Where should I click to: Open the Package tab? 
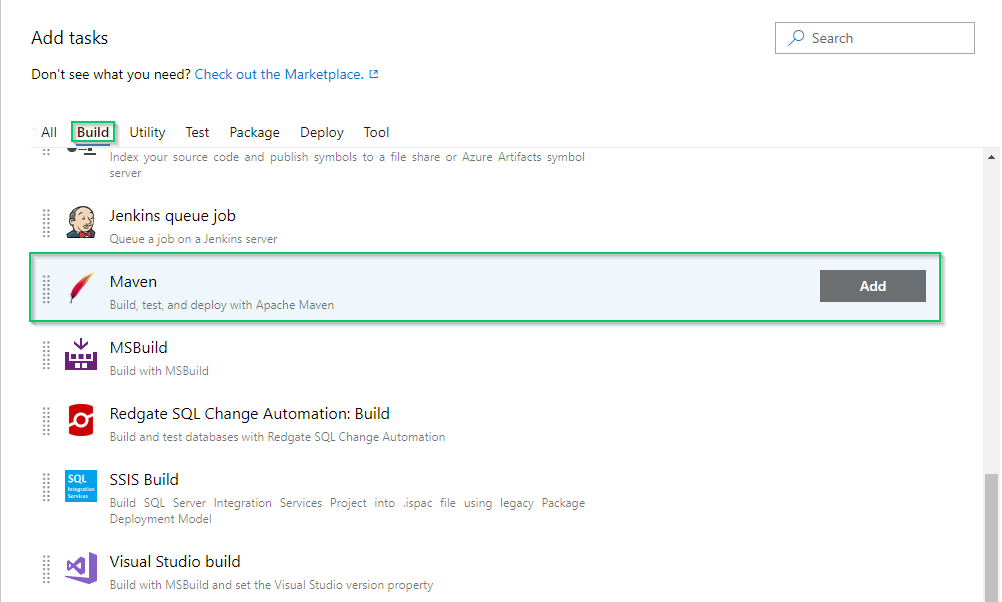[254, 132]
